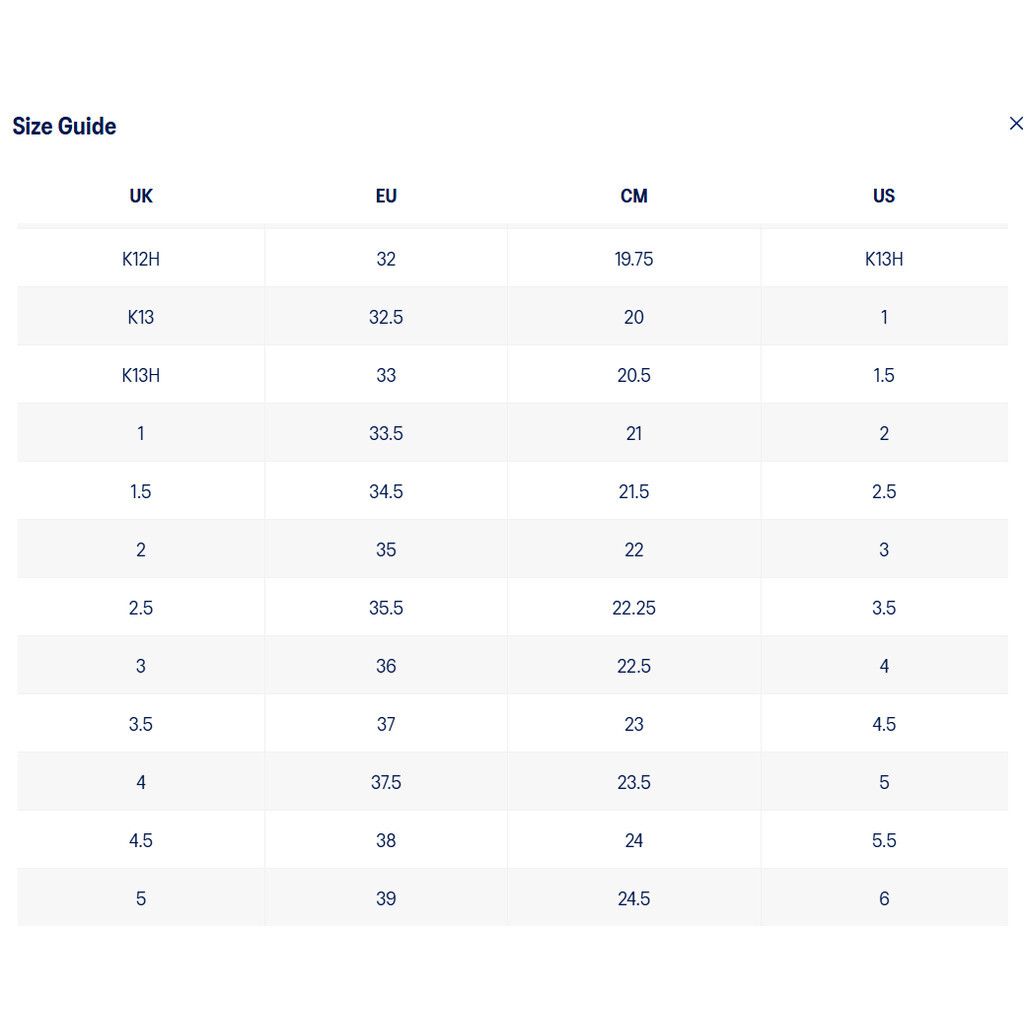Viewport: 1024px width, 1024px height.
Task: Select the 33.5 EU size cell
Action: [x=386, y=433]
